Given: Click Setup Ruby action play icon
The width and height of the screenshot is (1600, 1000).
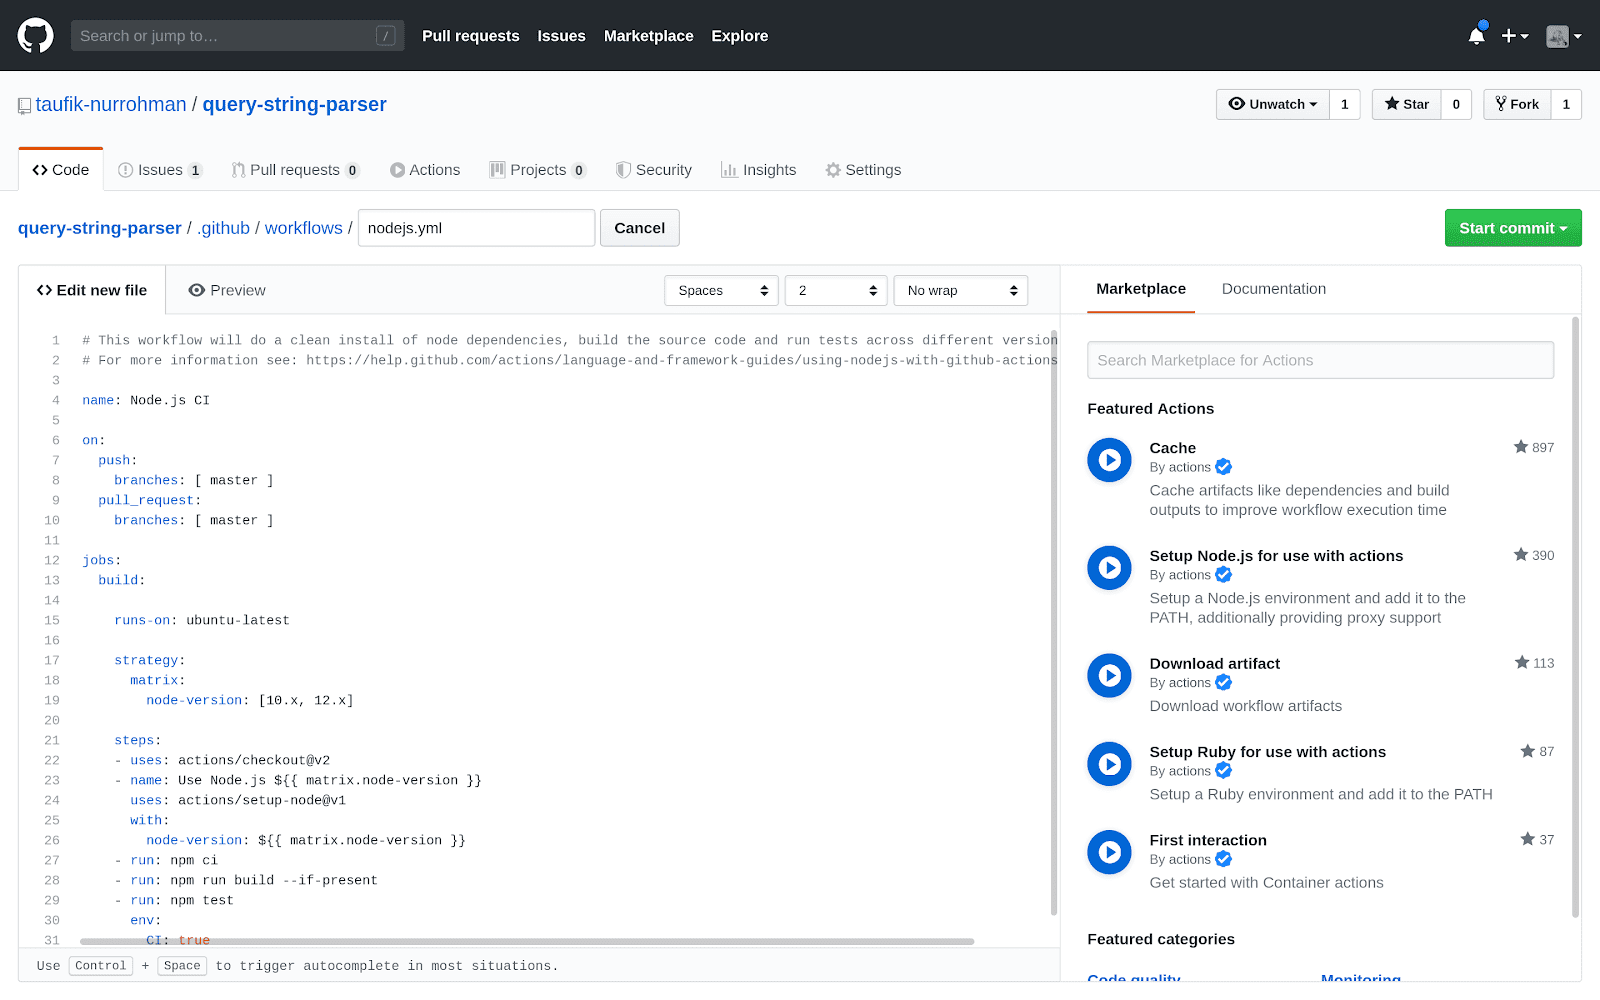Looking at the screenshot, I should coord(1109,764).
